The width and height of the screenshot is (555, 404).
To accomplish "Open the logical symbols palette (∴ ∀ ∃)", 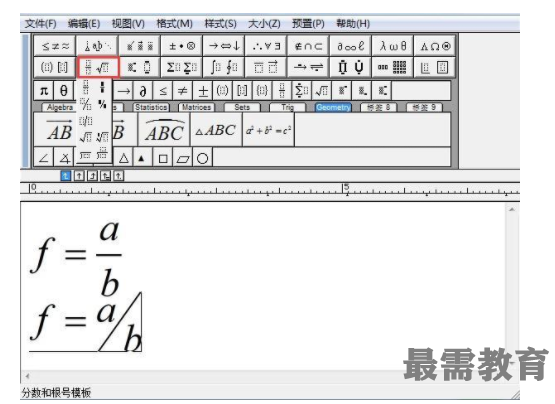I will click(x=266, y=46).
